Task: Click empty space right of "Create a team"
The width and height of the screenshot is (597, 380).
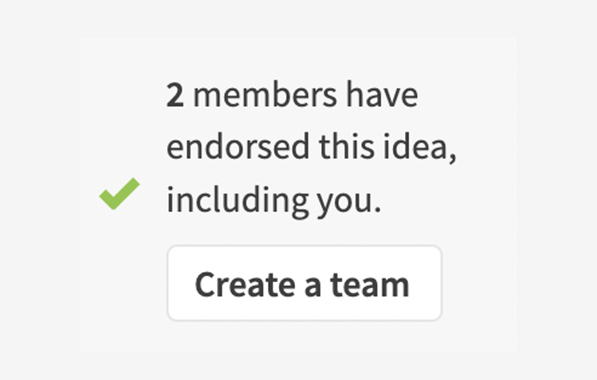Action: 479,283
